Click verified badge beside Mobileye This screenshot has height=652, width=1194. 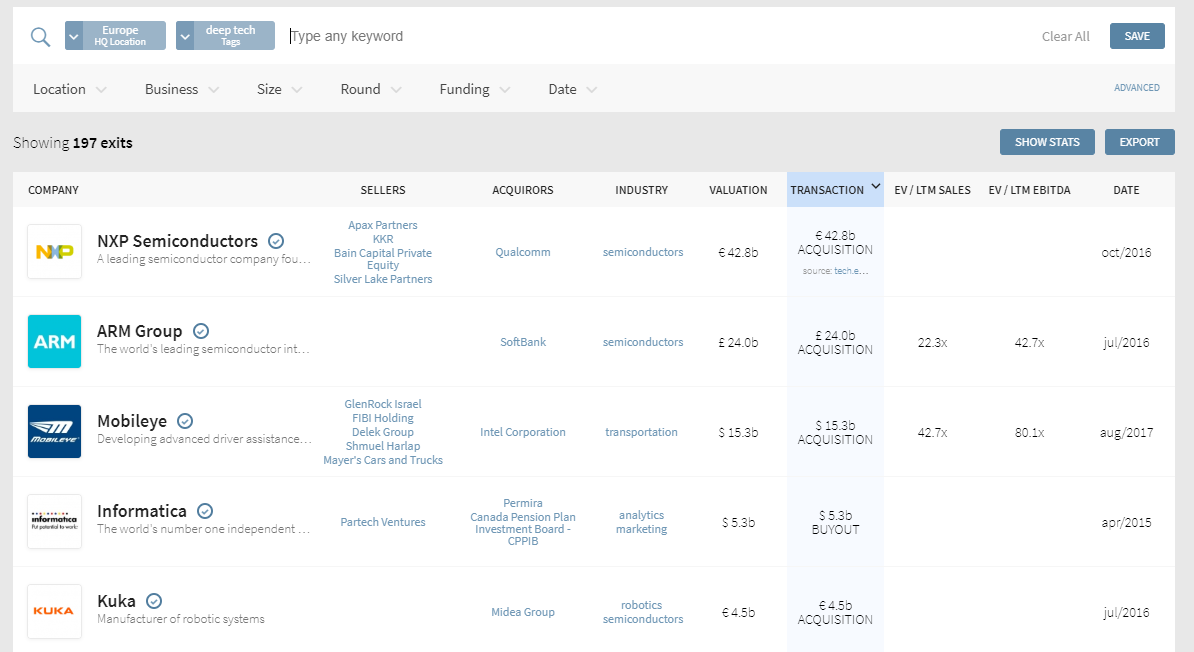[185, 421]
